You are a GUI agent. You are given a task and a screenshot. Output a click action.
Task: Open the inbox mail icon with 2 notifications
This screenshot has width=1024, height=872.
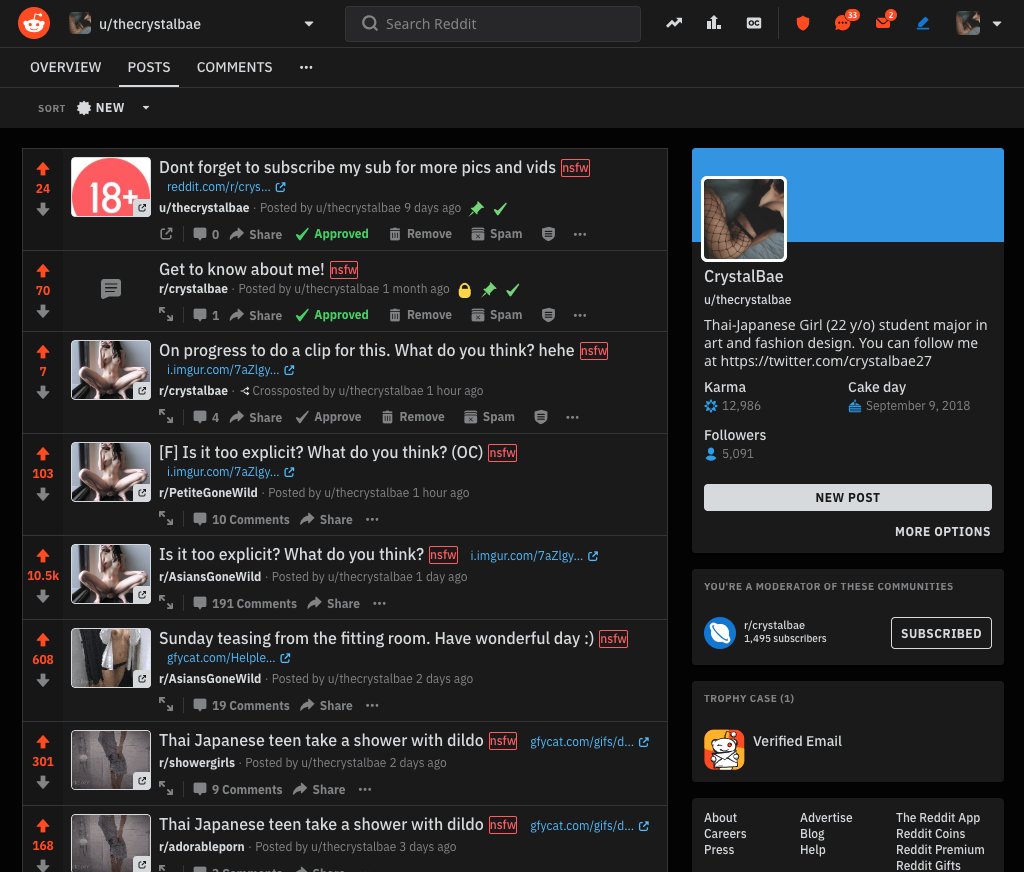(x=883, y=23)
